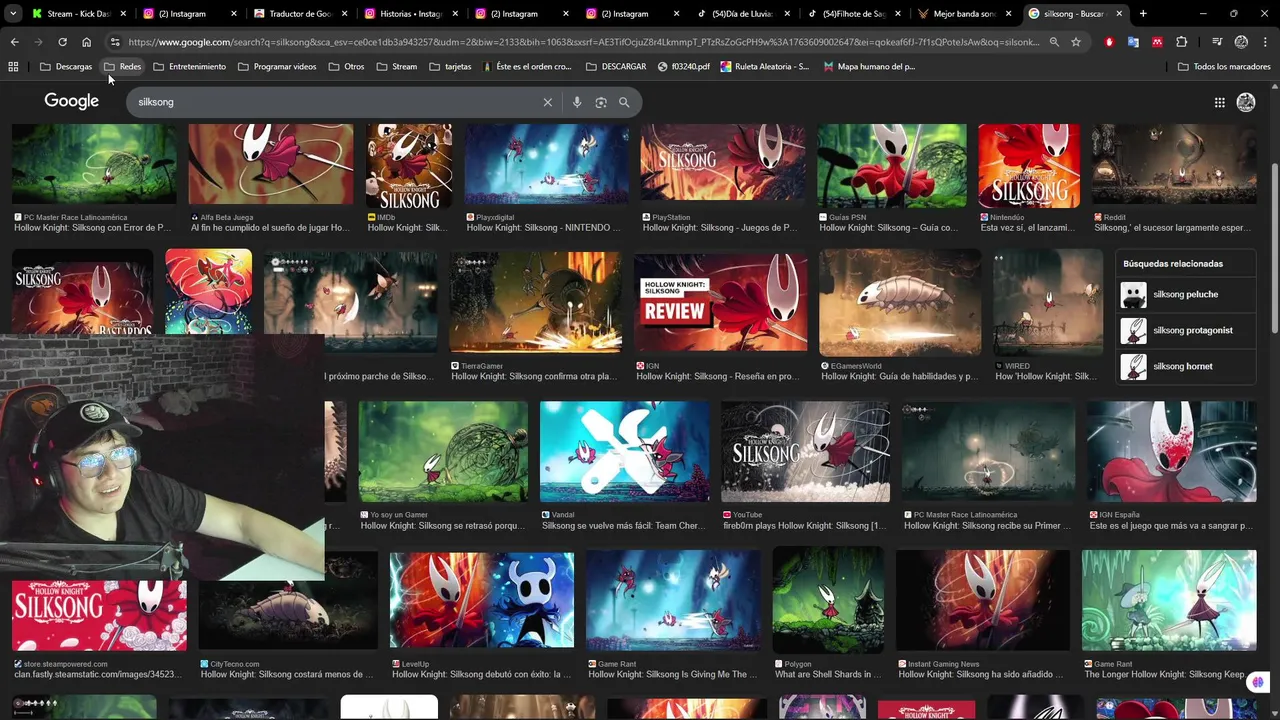Open Todos los marcadores folder
This screenshot has height=720, width=1280.
pos(1224,66)
